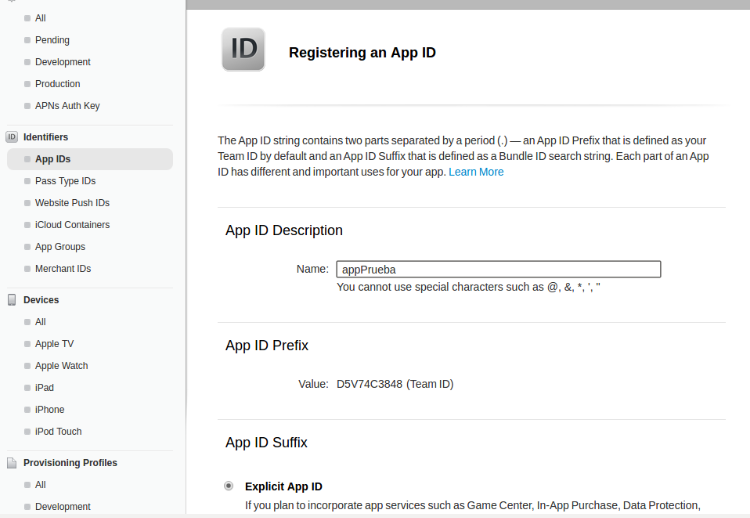Select the Explicit App ID radio button
This screenshot has width=750, height=518.
coord(229,486)
